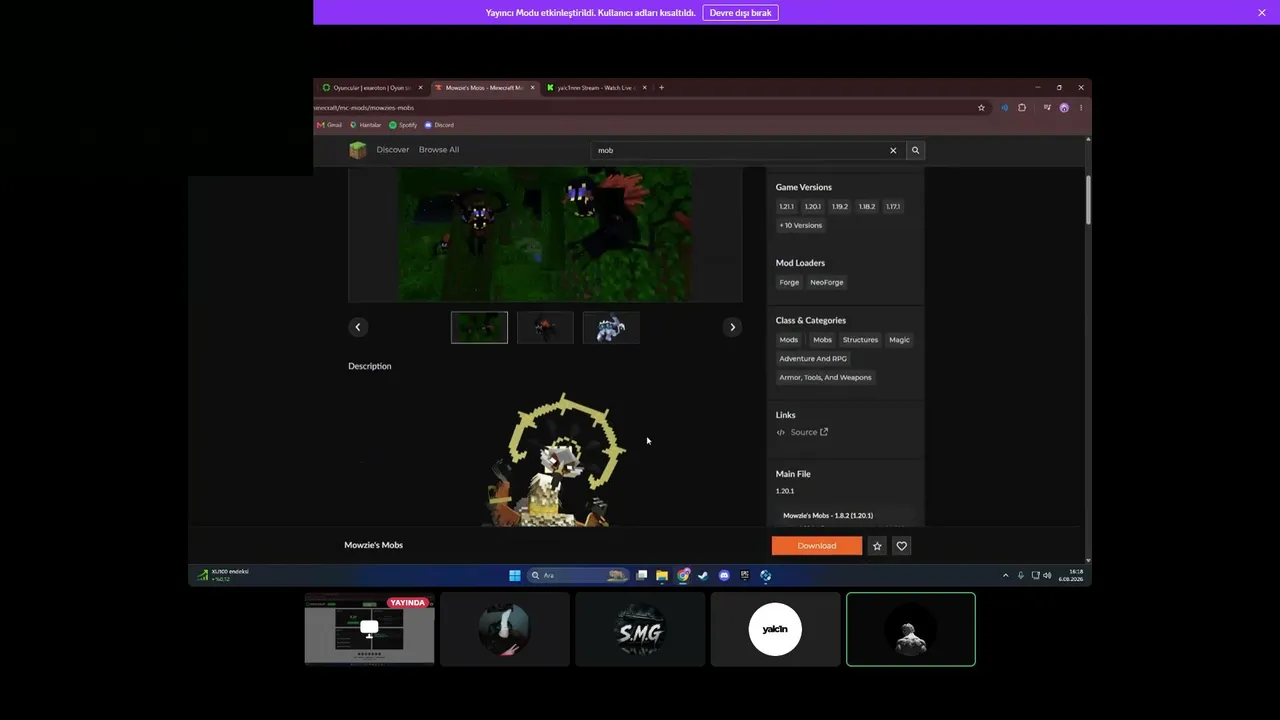This screenshot has height=720, width=1280.
Task: Open the Discord bookmark
Action: (439, 125)
